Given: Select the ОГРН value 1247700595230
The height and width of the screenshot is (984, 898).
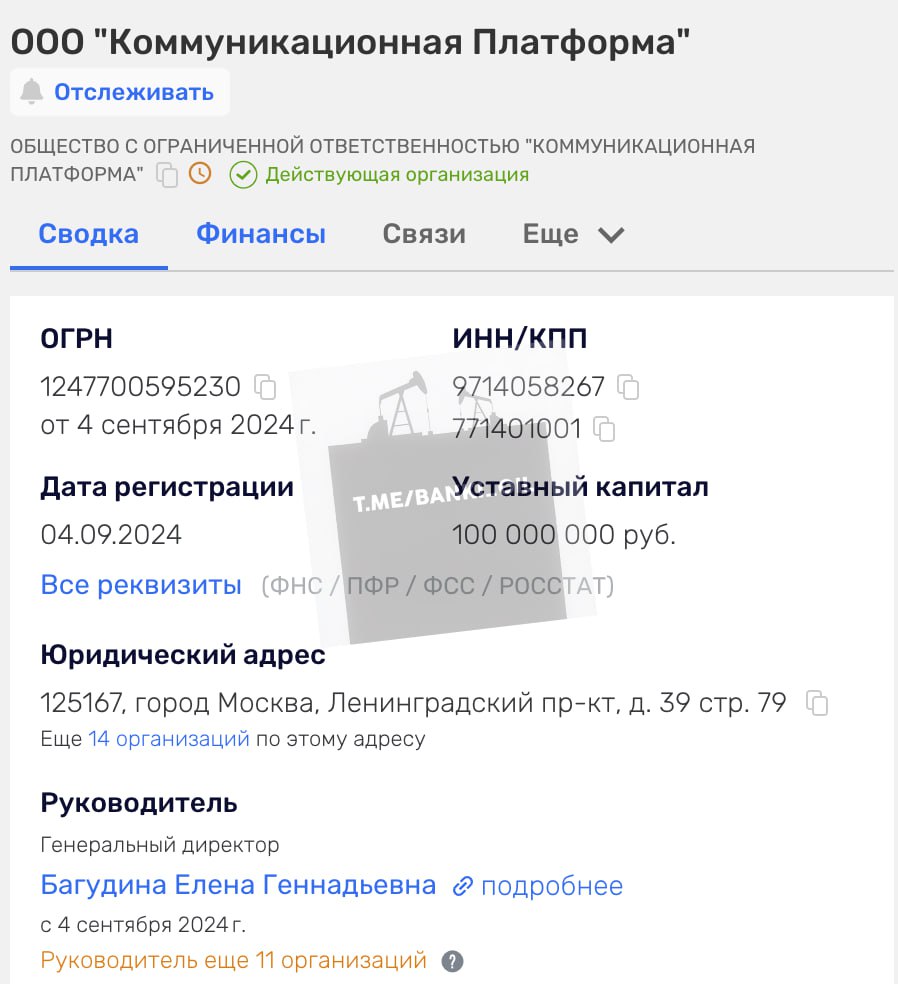Looking at the screenshot, I should tap(141, 387).
